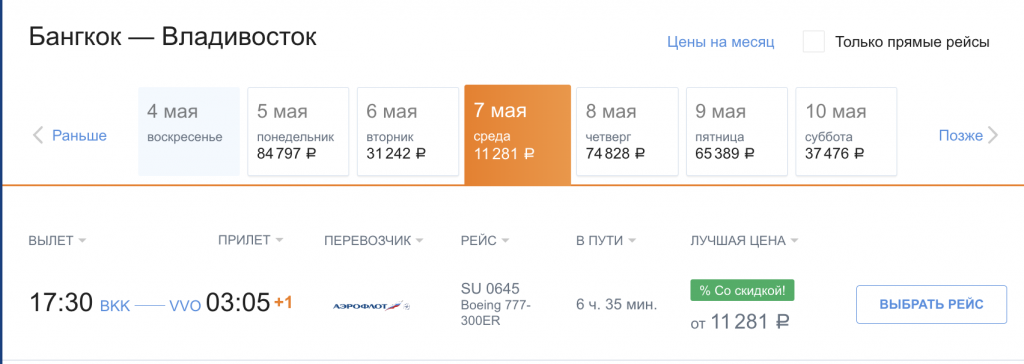This screenshot has height=364, width=1024.
Task: Choose the 8 мая четверг date tab
Action: pyautogui.click(x=627, y=131)
